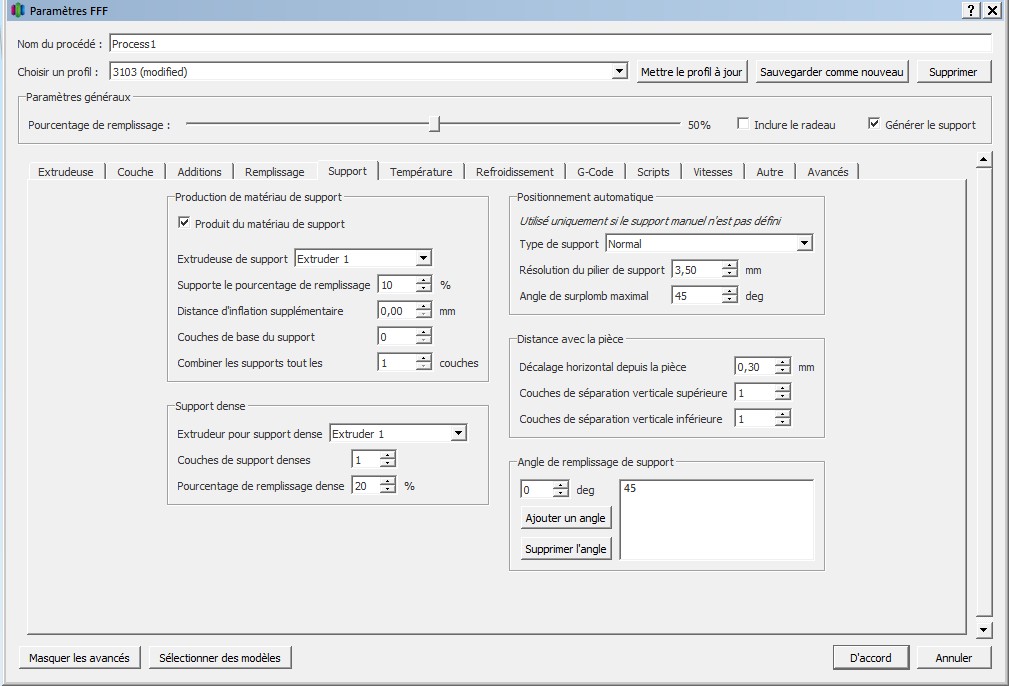Open 'Extrudeuse de support' combo box
This screenshot has width=1009, height=686.
coord(422,259)
